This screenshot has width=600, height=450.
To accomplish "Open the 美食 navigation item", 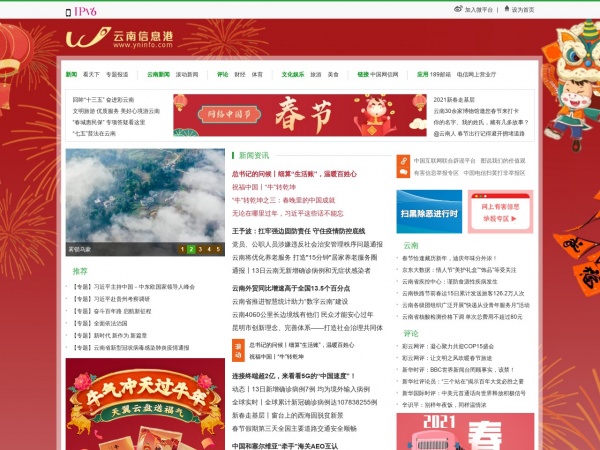I will (333, 74).
